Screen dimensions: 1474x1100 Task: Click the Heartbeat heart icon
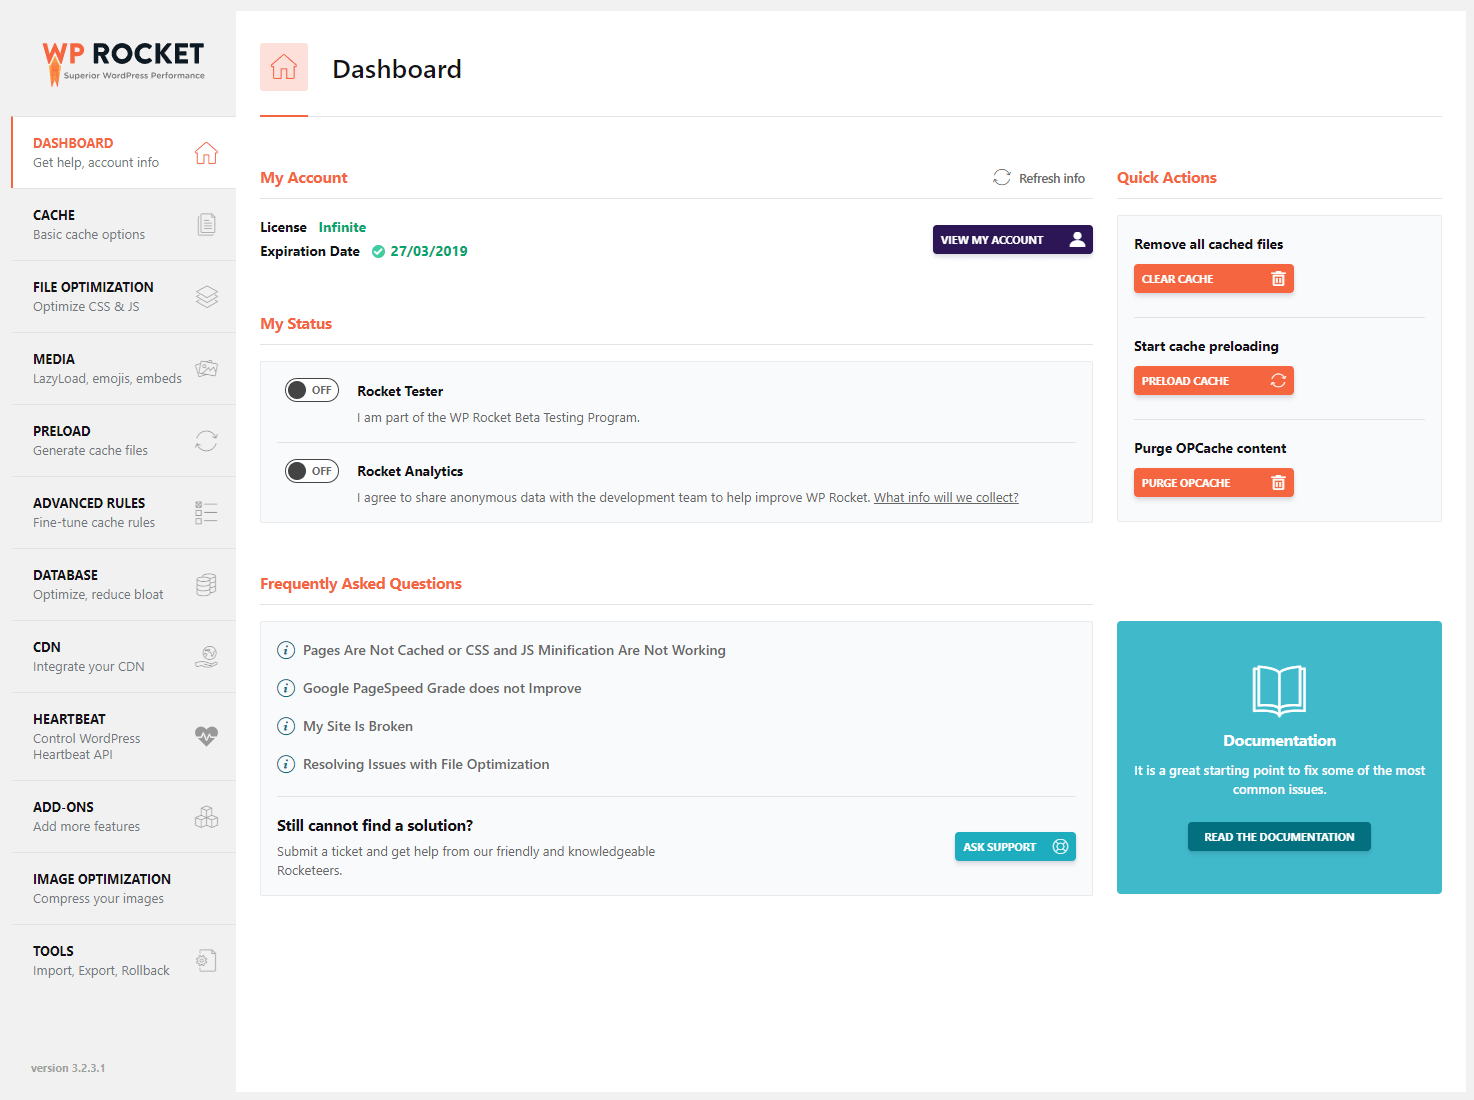click(x=206, y=737)
